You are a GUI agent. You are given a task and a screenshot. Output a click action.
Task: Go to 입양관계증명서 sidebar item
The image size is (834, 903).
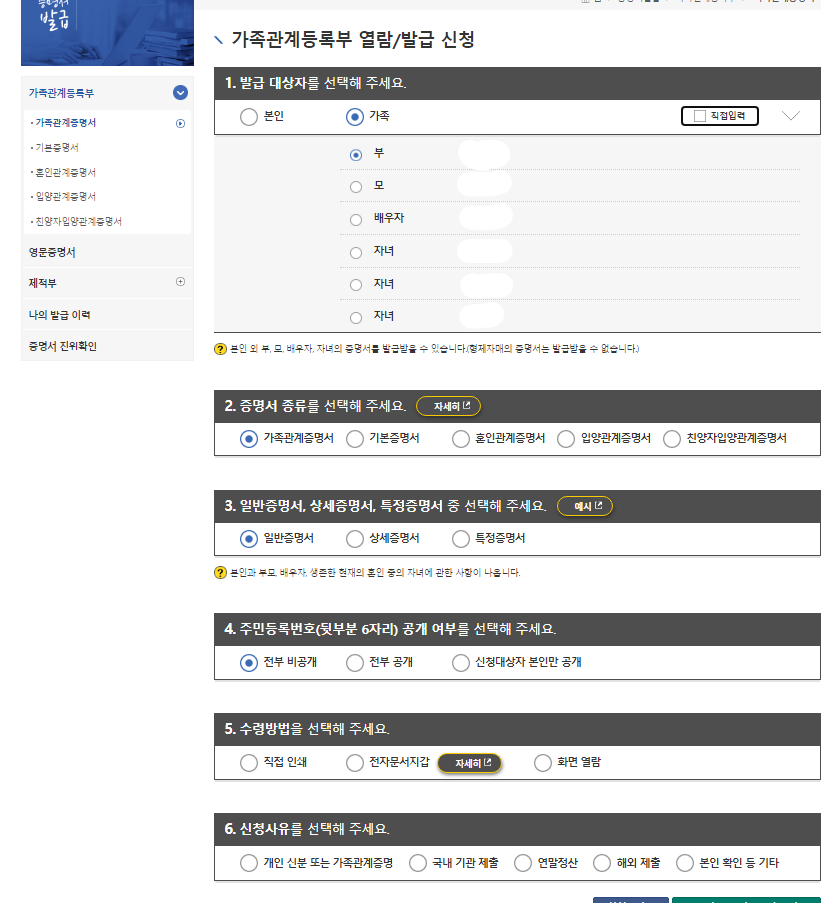66,196
